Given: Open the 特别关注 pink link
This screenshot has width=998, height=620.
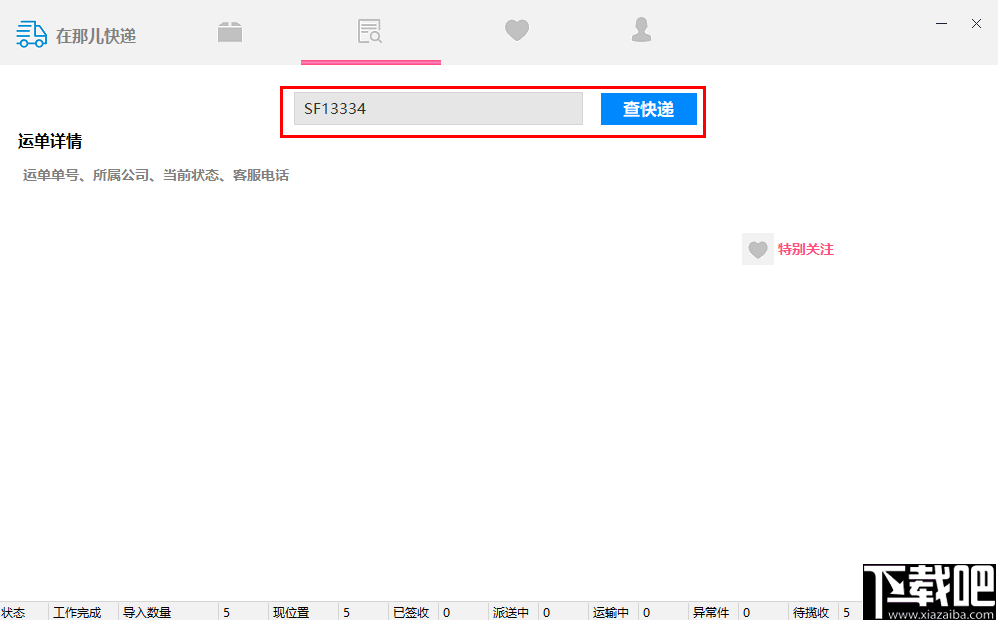Looking at the screenshot, I should point(805,248).
